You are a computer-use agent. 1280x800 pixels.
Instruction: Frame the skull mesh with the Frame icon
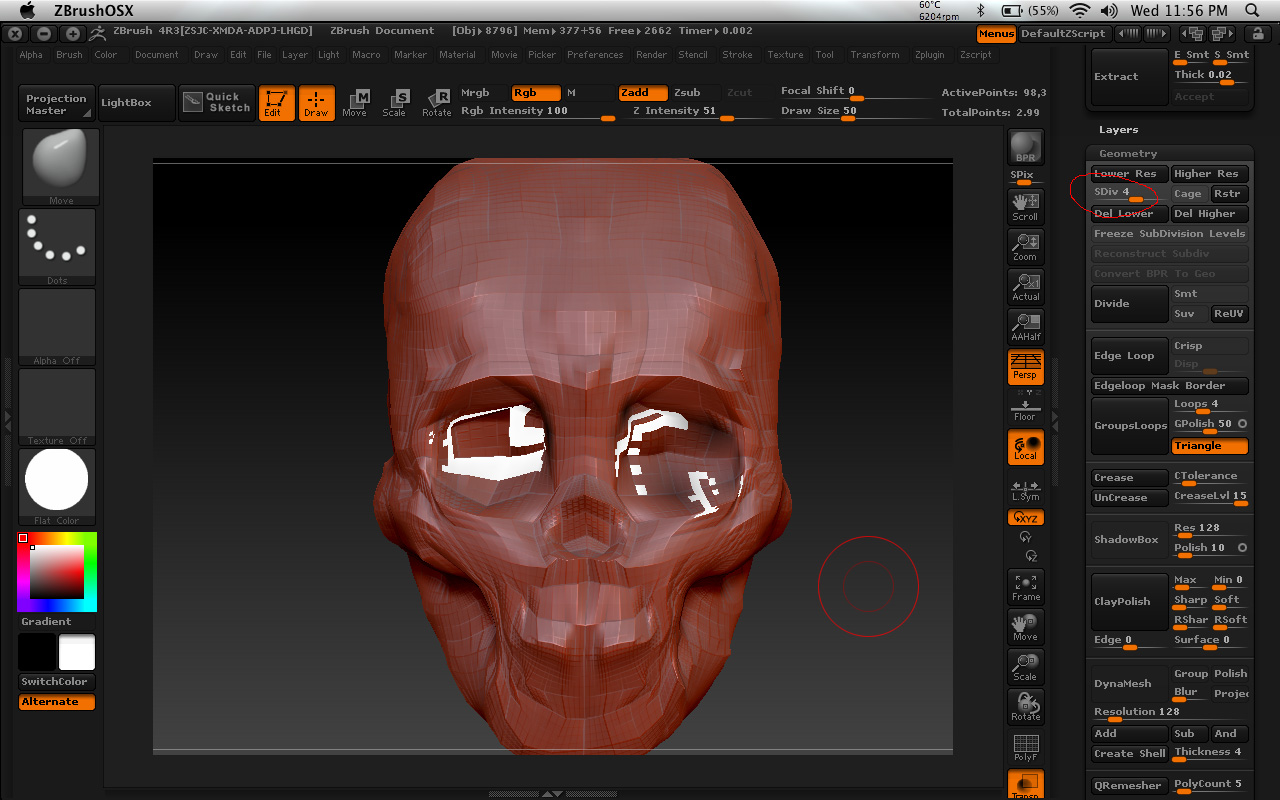point(1026,587)
